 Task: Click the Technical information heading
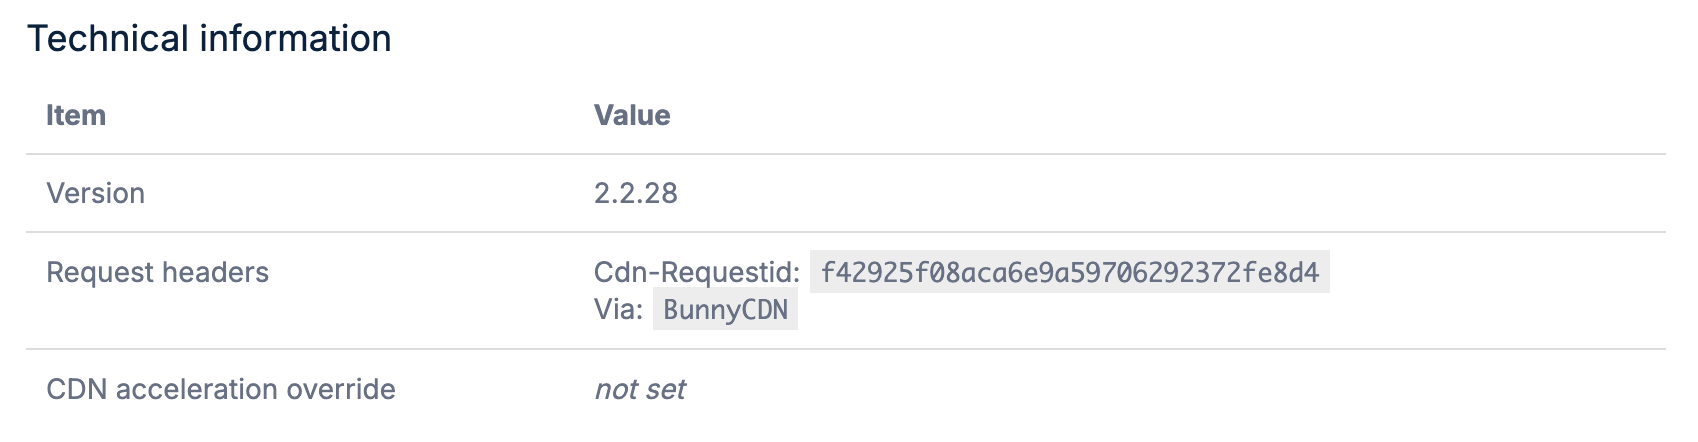(209, 39)
